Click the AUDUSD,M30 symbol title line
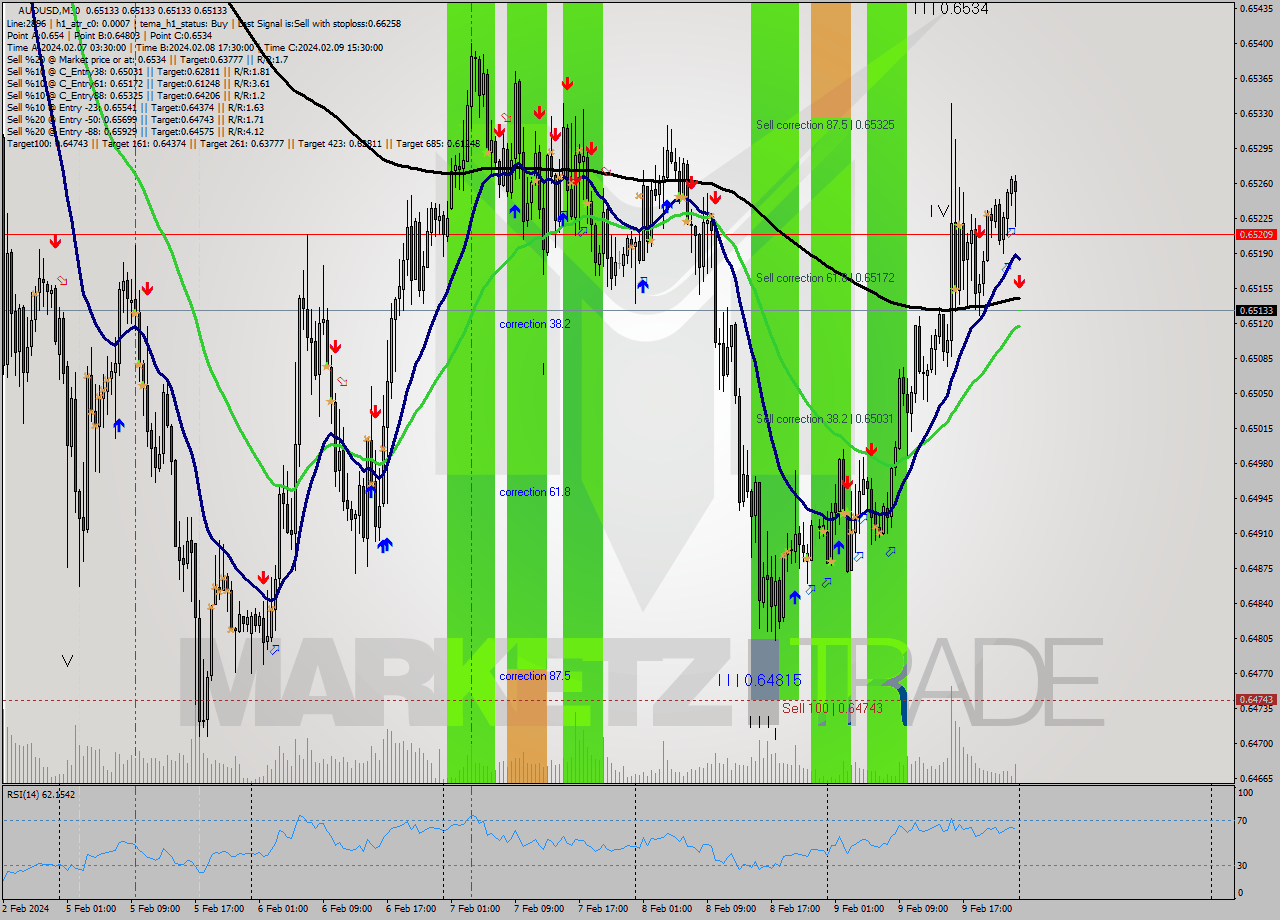The image size is (1280, 920). coord(122,10)
